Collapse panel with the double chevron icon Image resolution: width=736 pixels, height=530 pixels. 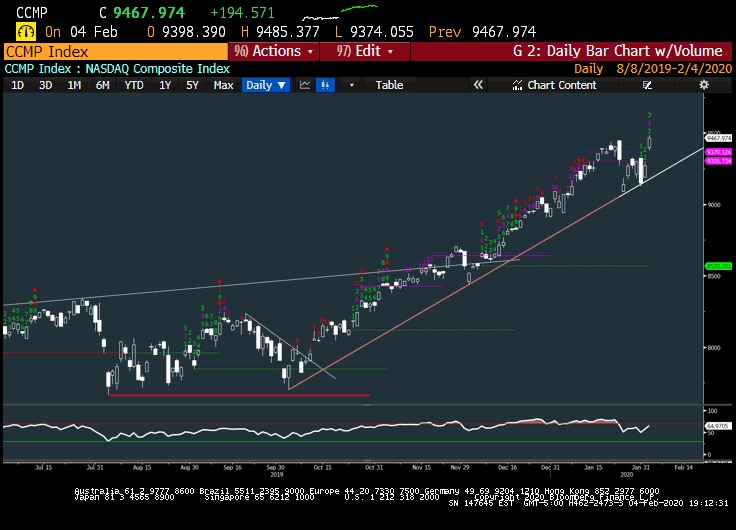[x=478, y=85]
